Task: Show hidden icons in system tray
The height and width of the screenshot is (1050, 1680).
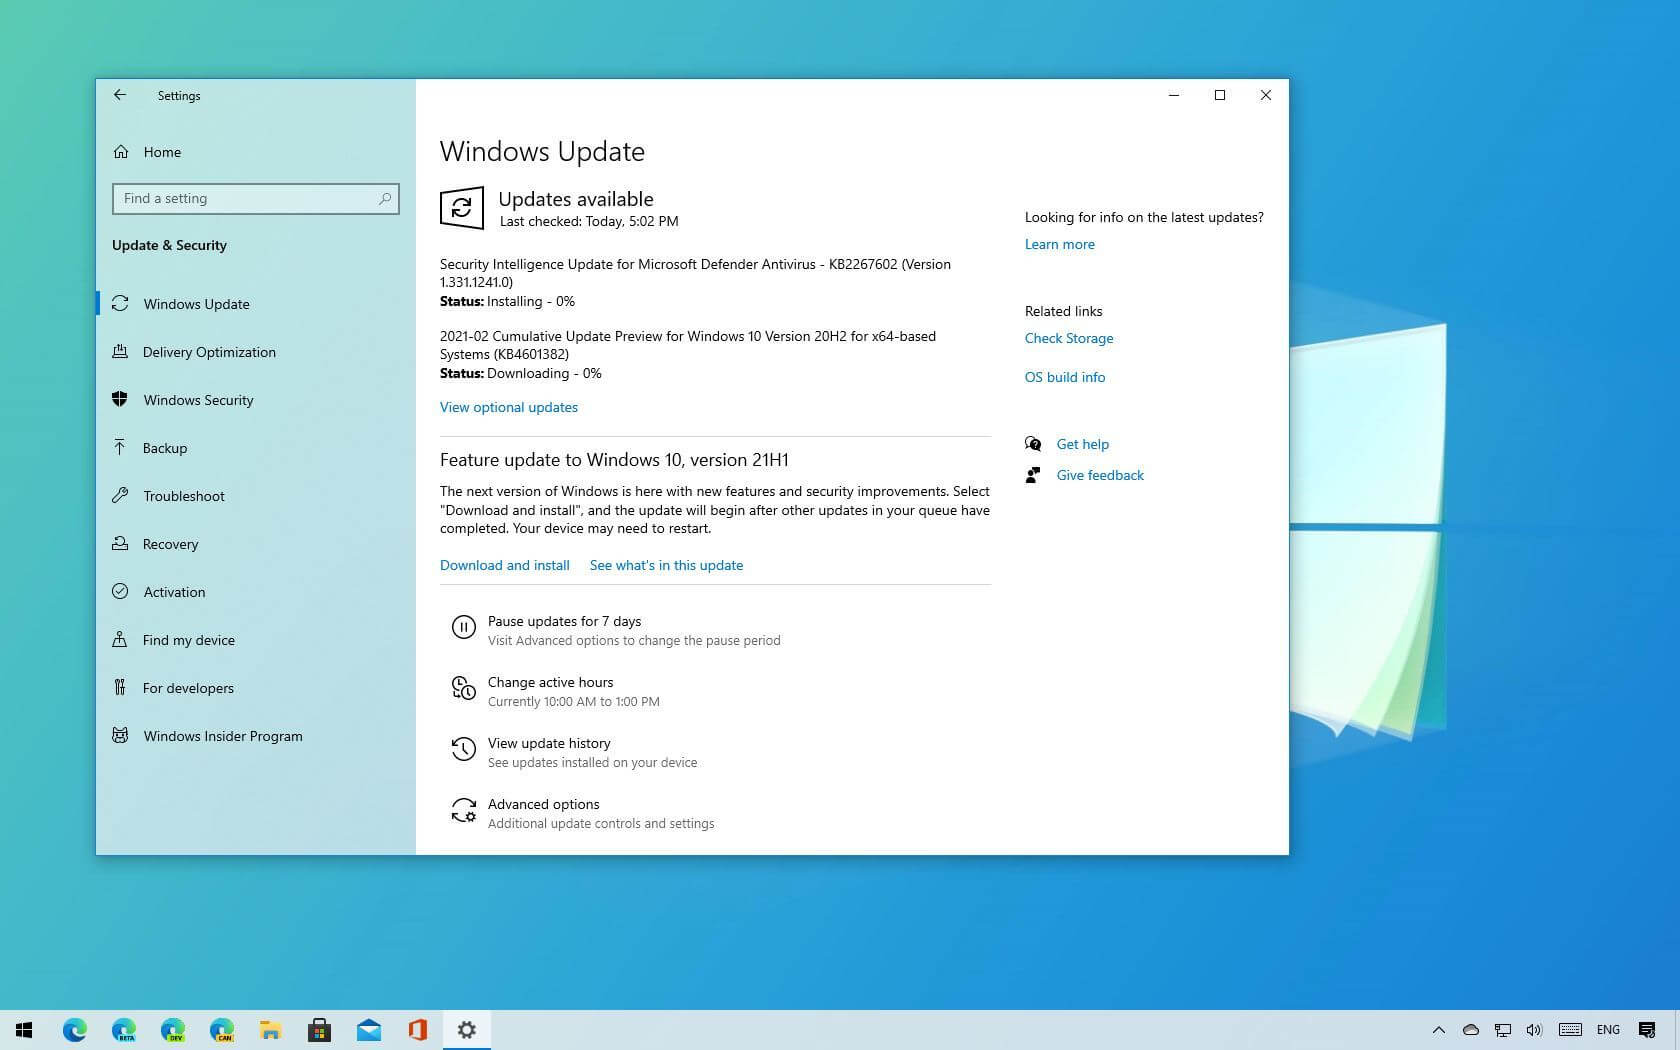Action: pos(1438,1029)
